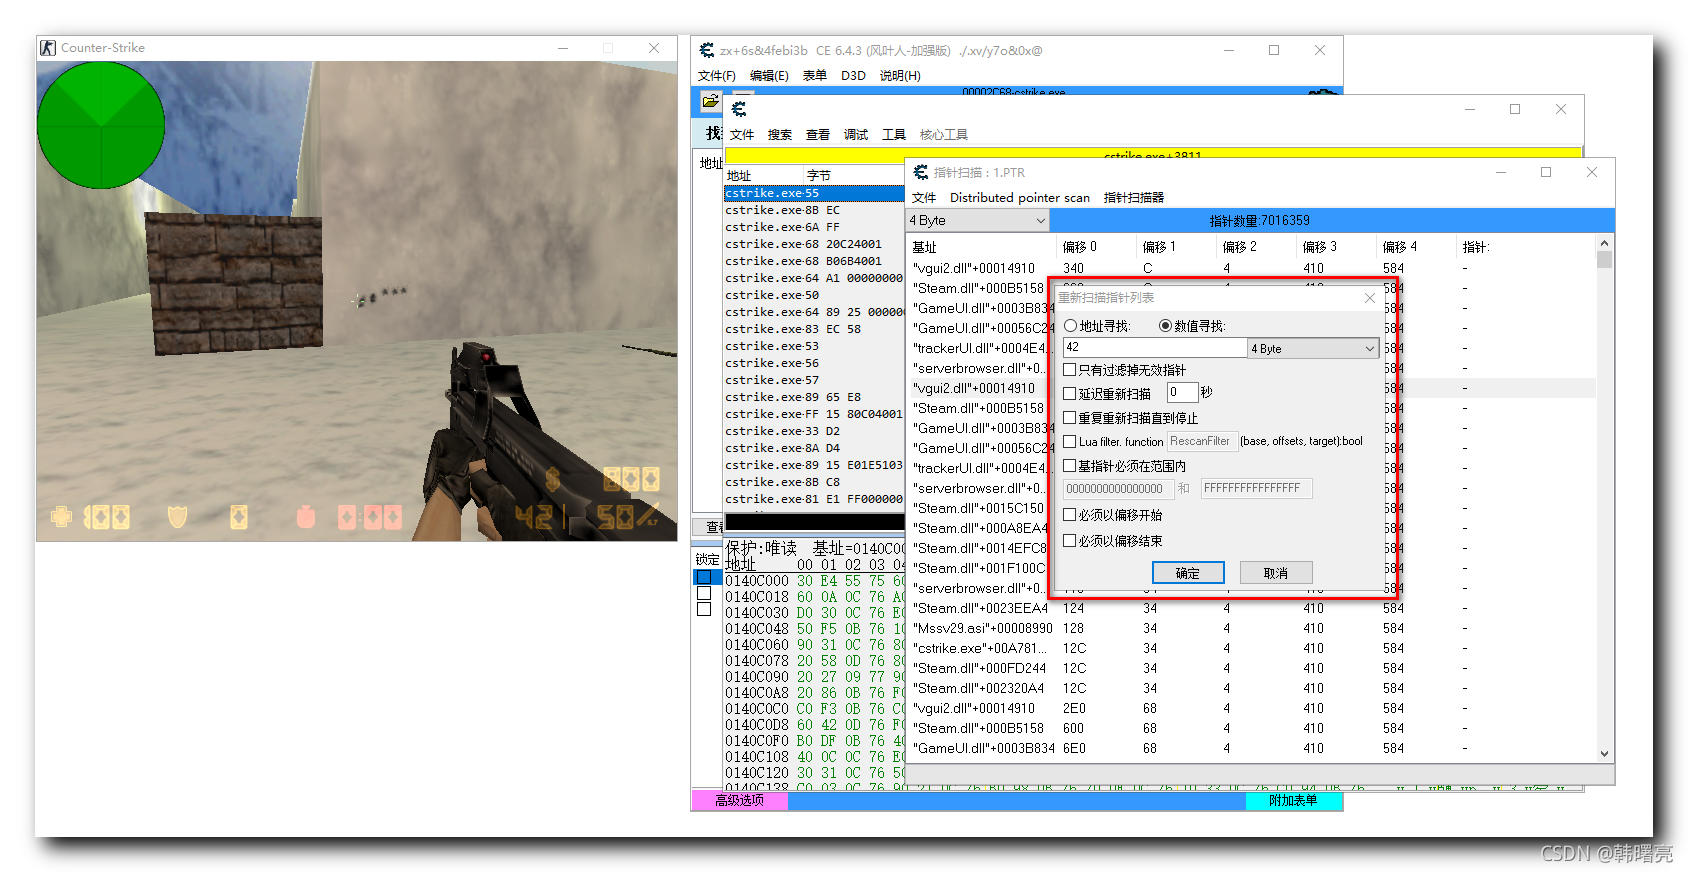The width and height of the screenshot is (1688, 872).
Task: Select 地址寻找 radio option
Action: tap(1071, 326)
